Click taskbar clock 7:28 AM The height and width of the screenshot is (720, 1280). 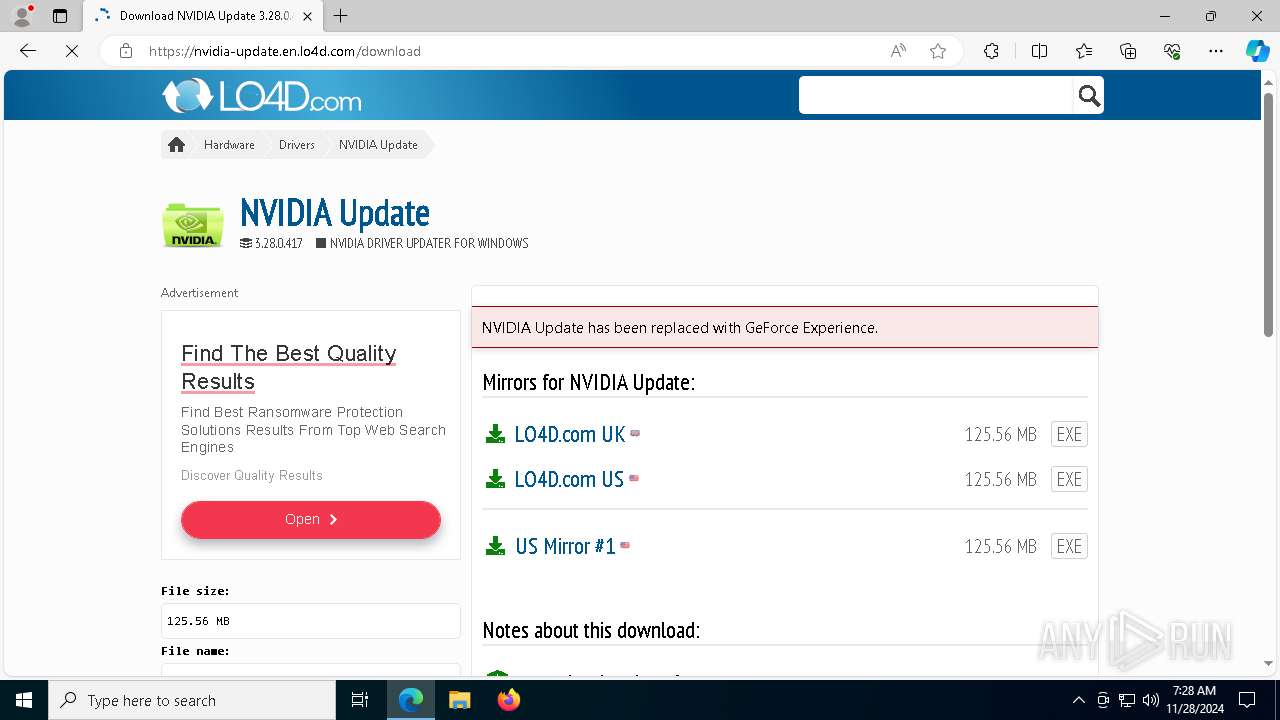pos(1194,691)
